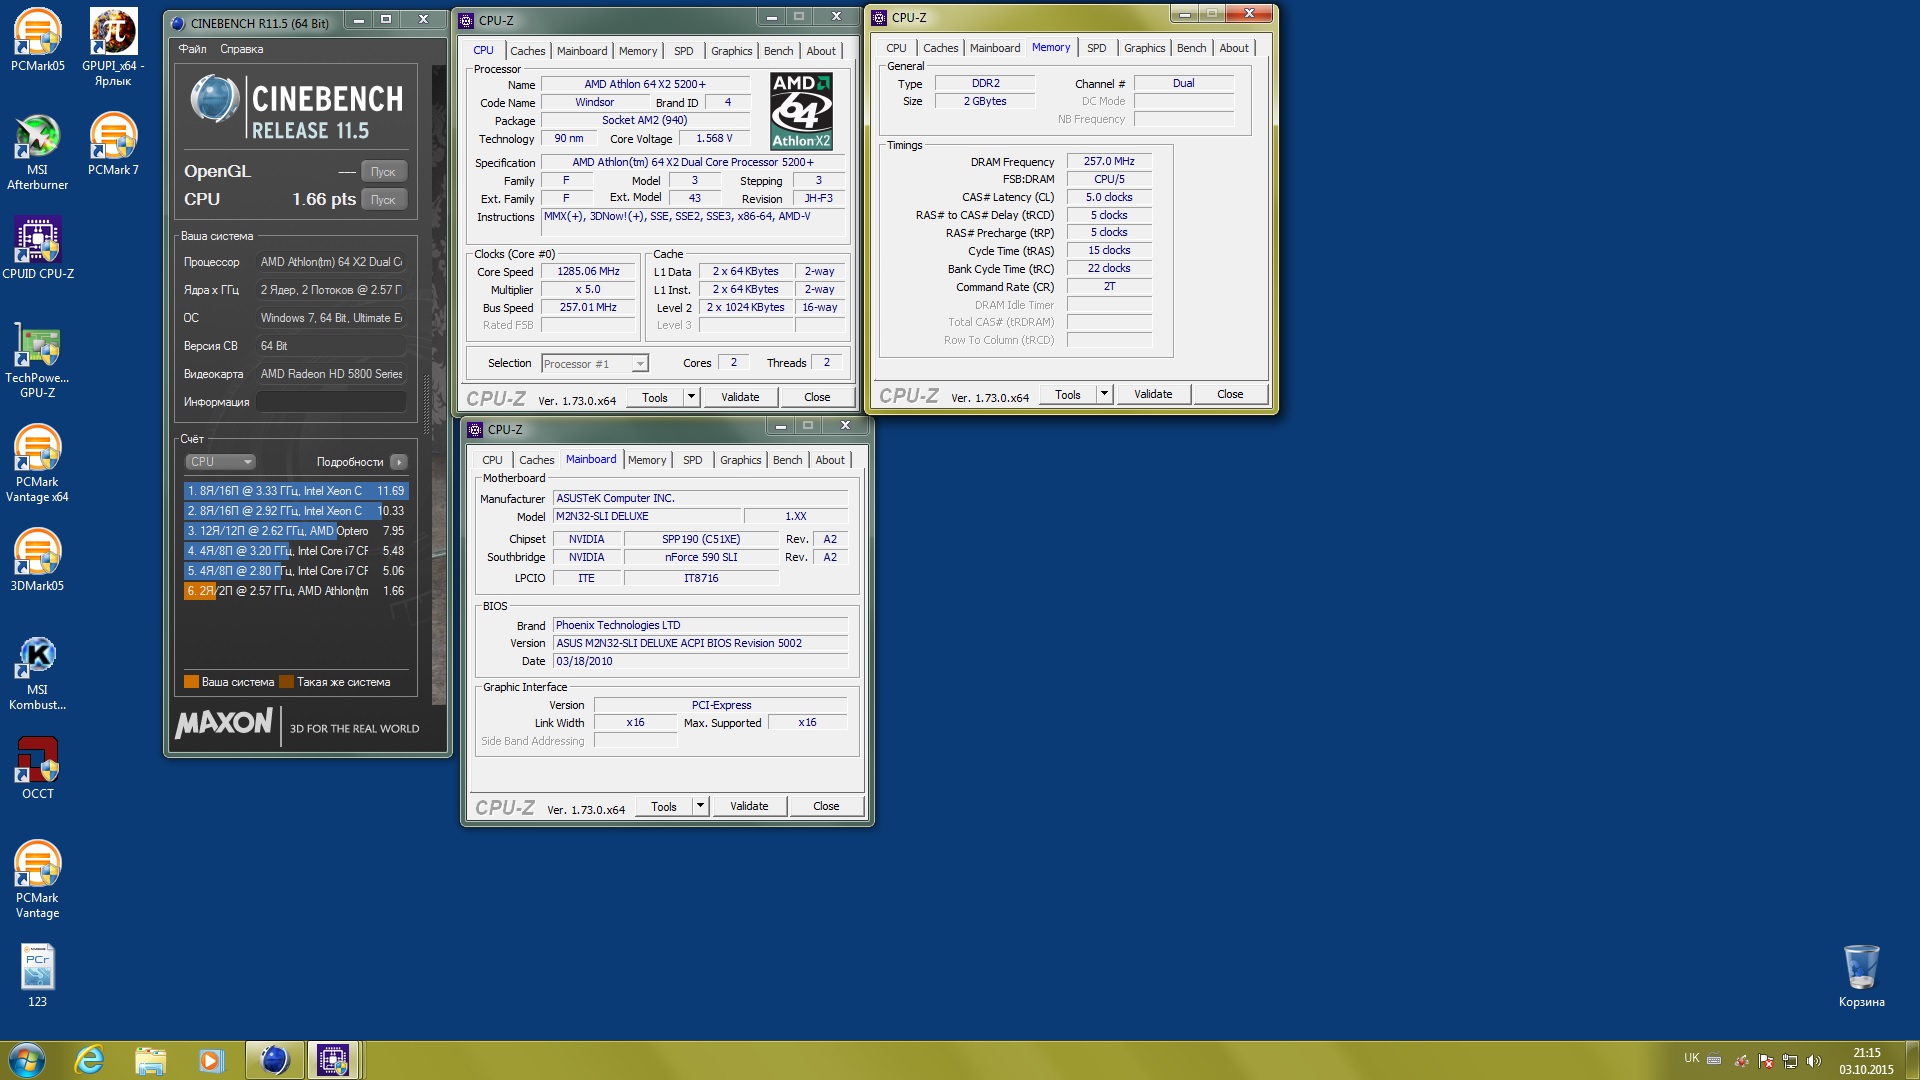The width and height of the screenshot is (1920, 1080).
Task: Select ranking row Intel Core i7 3.20 ГГц 5.48
Action: [x=296, y=551]
